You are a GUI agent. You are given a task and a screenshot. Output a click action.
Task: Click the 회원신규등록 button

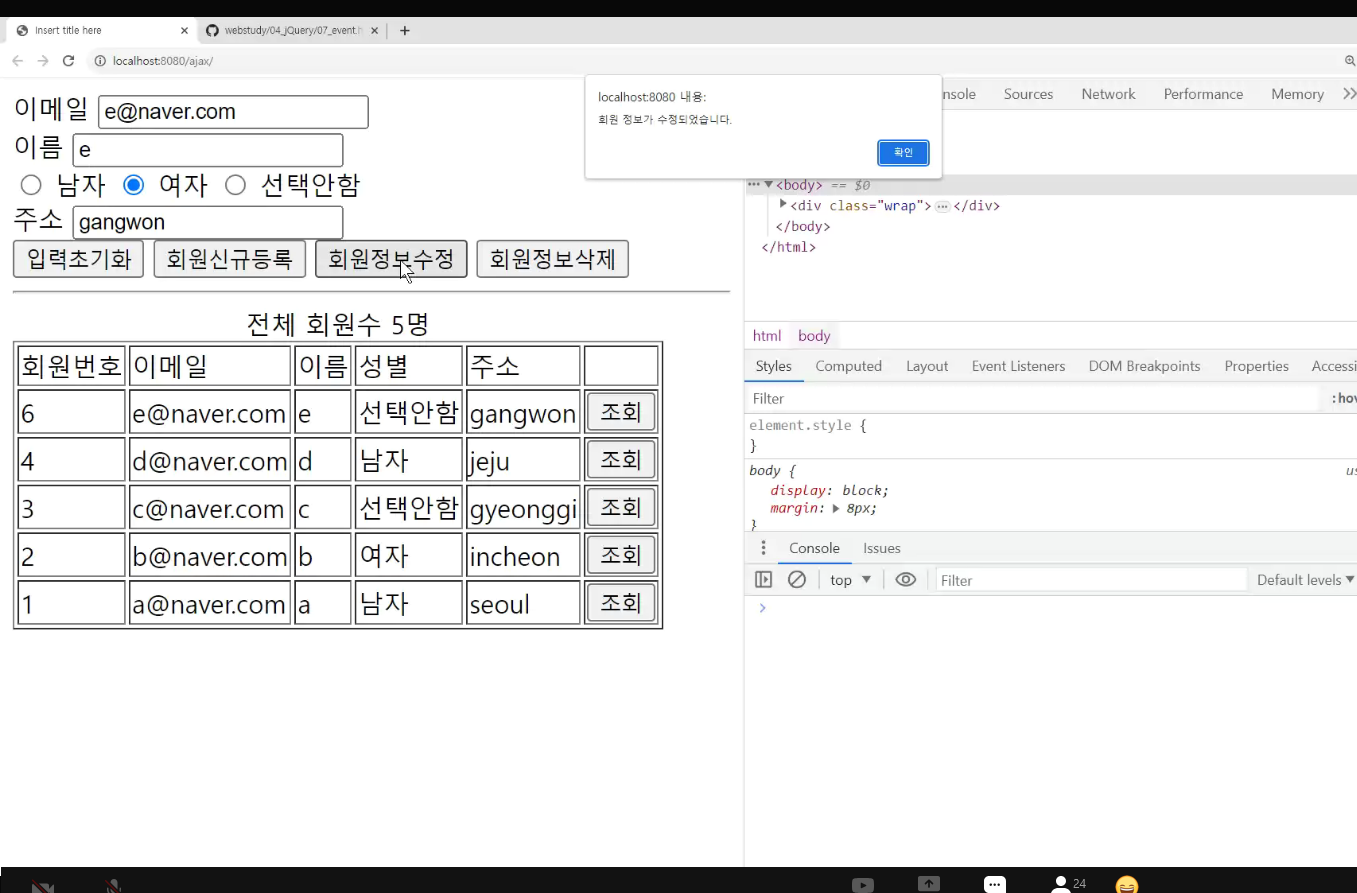[x=230, y=259]
